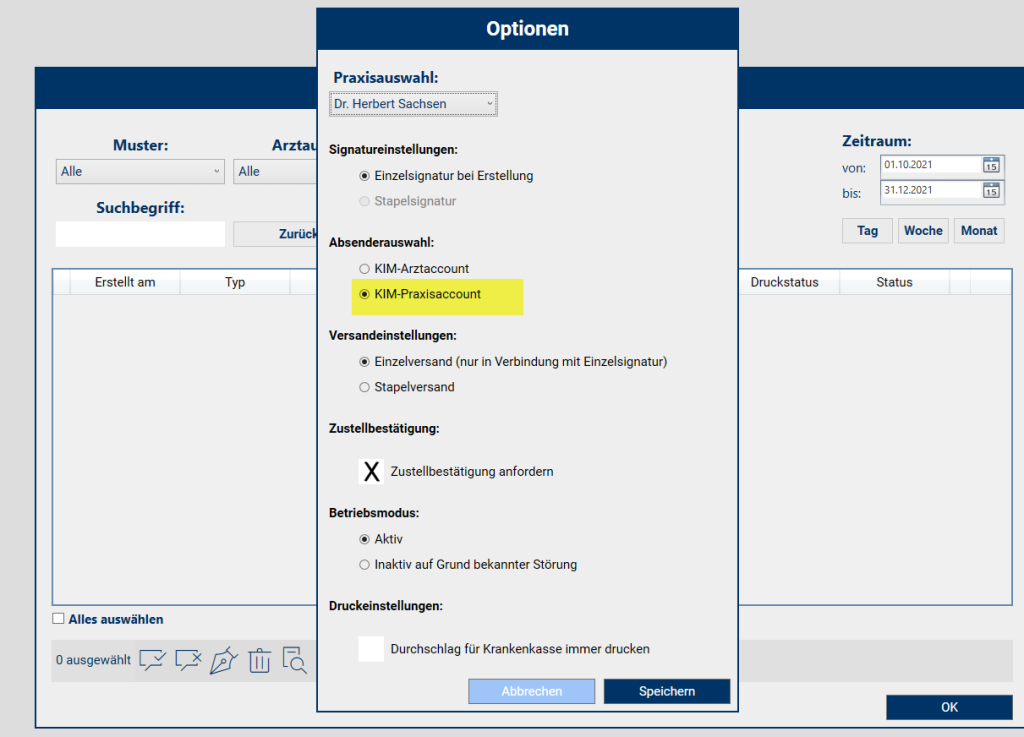
Task: Click the Speichern button
Action: click(x=667, y=691)
